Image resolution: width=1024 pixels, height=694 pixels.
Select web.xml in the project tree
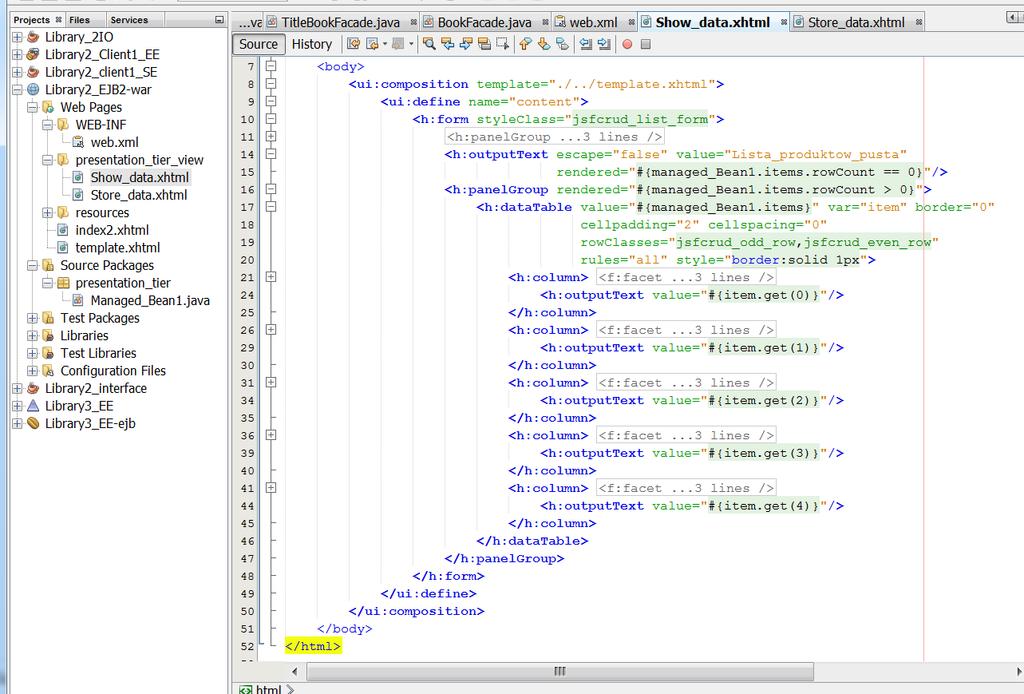click(114, 142)
